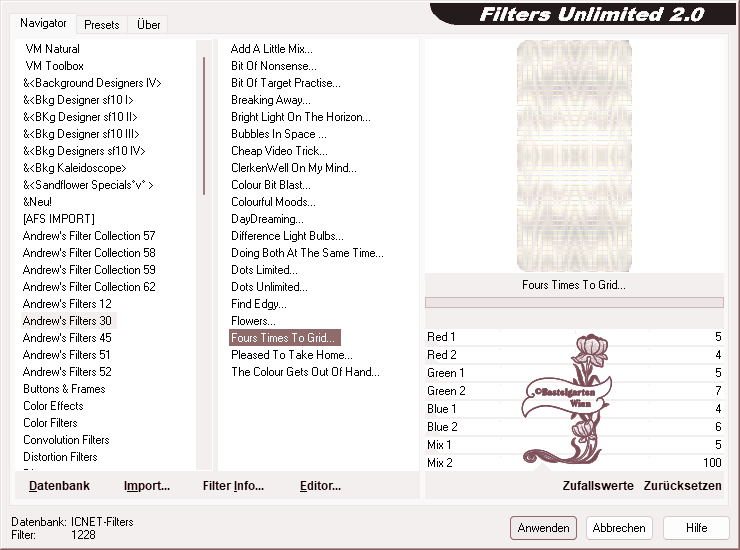Screen dimensions: 740x550
Task: Select Convolution Filters category
Action: [66, 440]
